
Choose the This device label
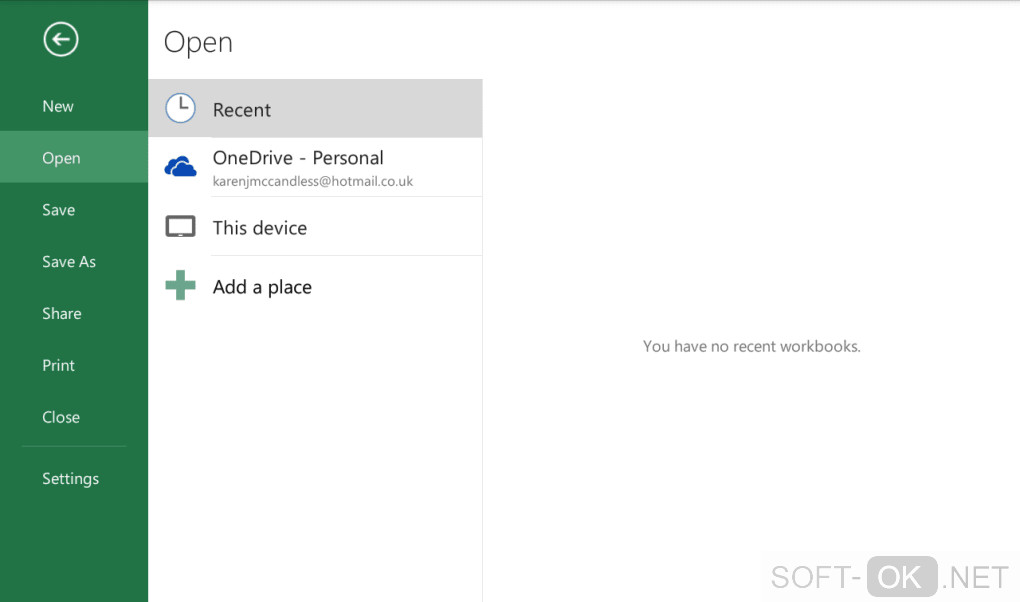[260, 228]
